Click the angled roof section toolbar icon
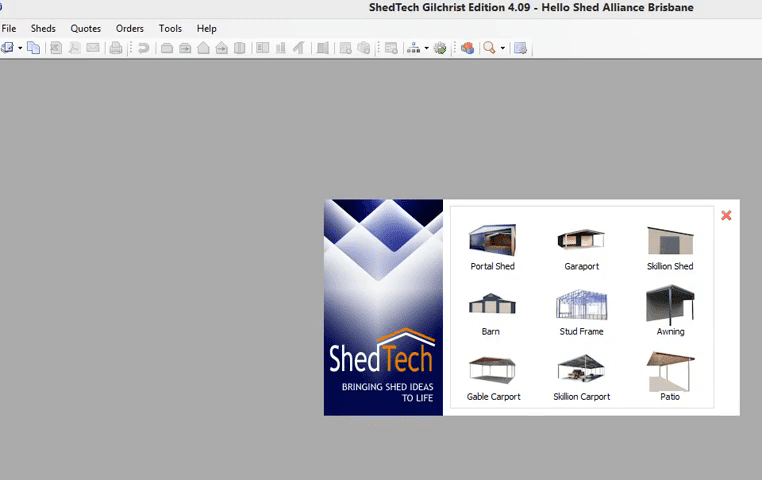 click(299, 48)
